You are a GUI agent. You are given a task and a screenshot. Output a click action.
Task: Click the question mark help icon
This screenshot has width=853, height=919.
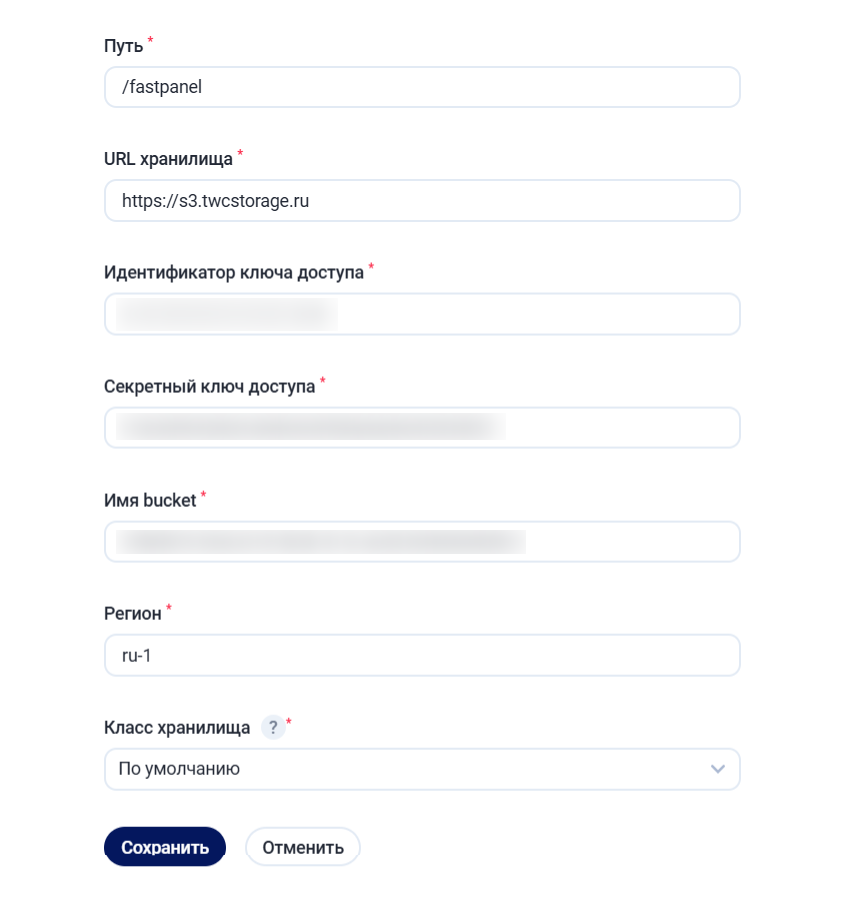click(x=272, y=728)
